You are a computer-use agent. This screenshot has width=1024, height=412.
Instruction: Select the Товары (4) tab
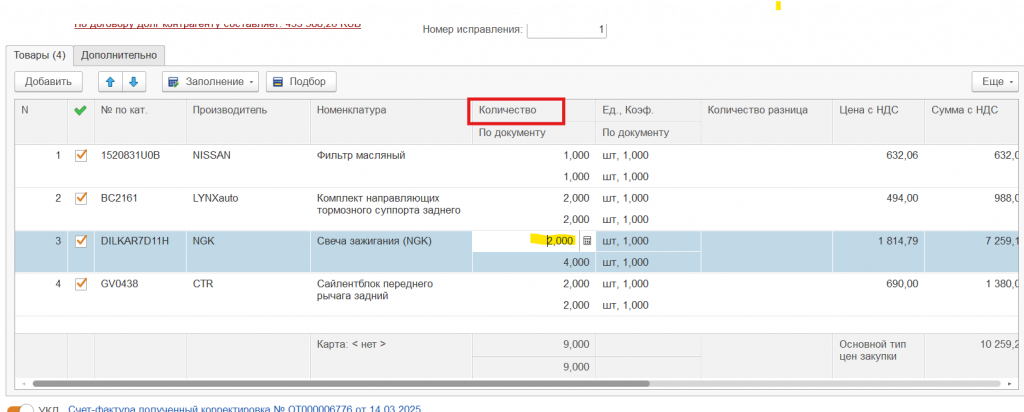[x=39, y=55]
